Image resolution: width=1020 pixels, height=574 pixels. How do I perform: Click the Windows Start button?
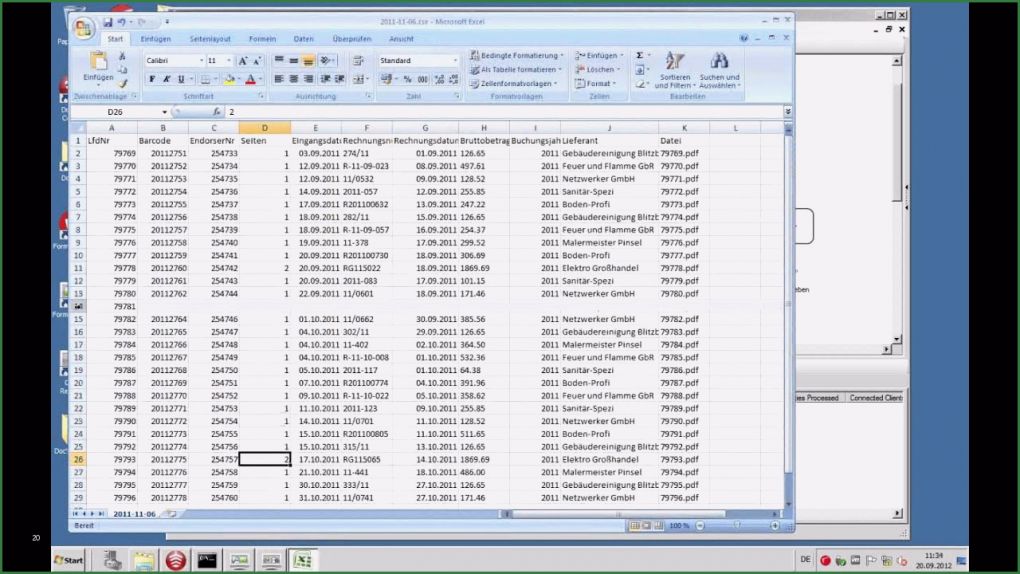pyautogui.click(x=69, y=560)
